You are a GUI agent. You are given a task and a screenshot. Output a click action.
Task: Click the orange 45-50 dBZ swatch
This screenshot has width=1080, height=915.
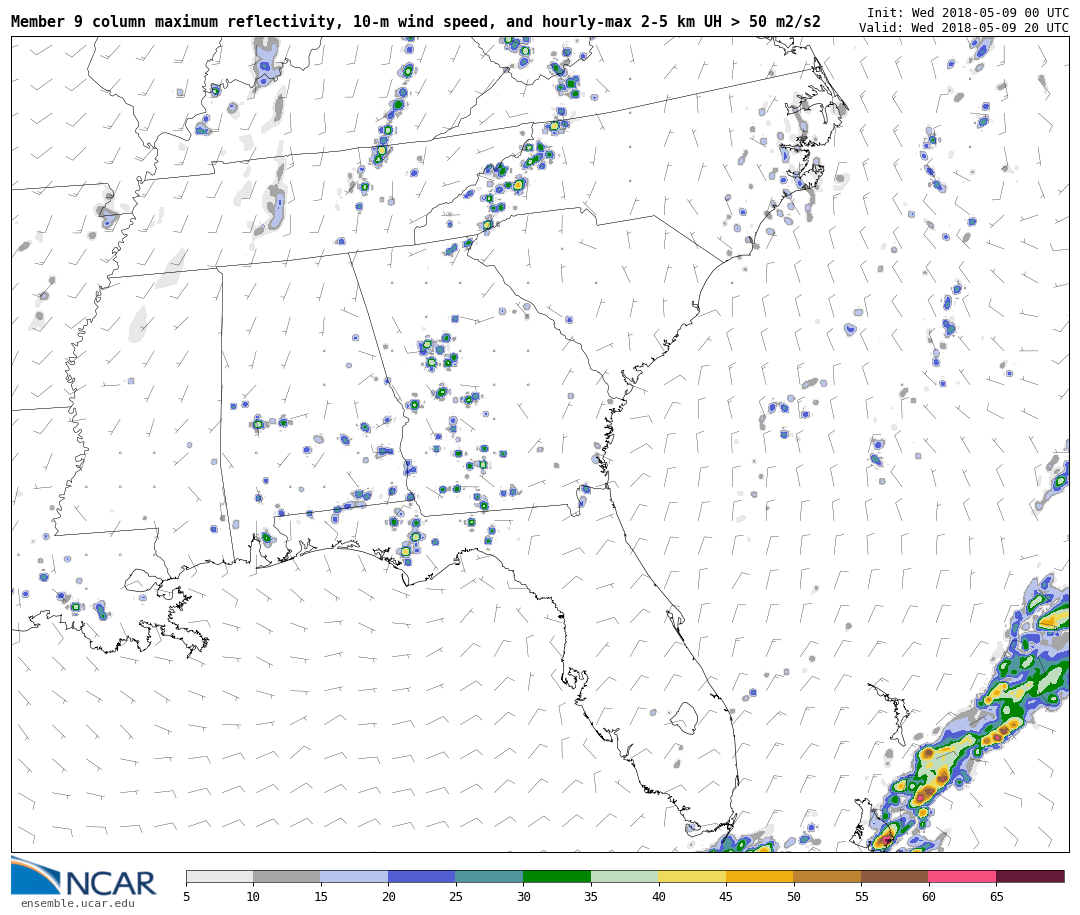(759, 876)
